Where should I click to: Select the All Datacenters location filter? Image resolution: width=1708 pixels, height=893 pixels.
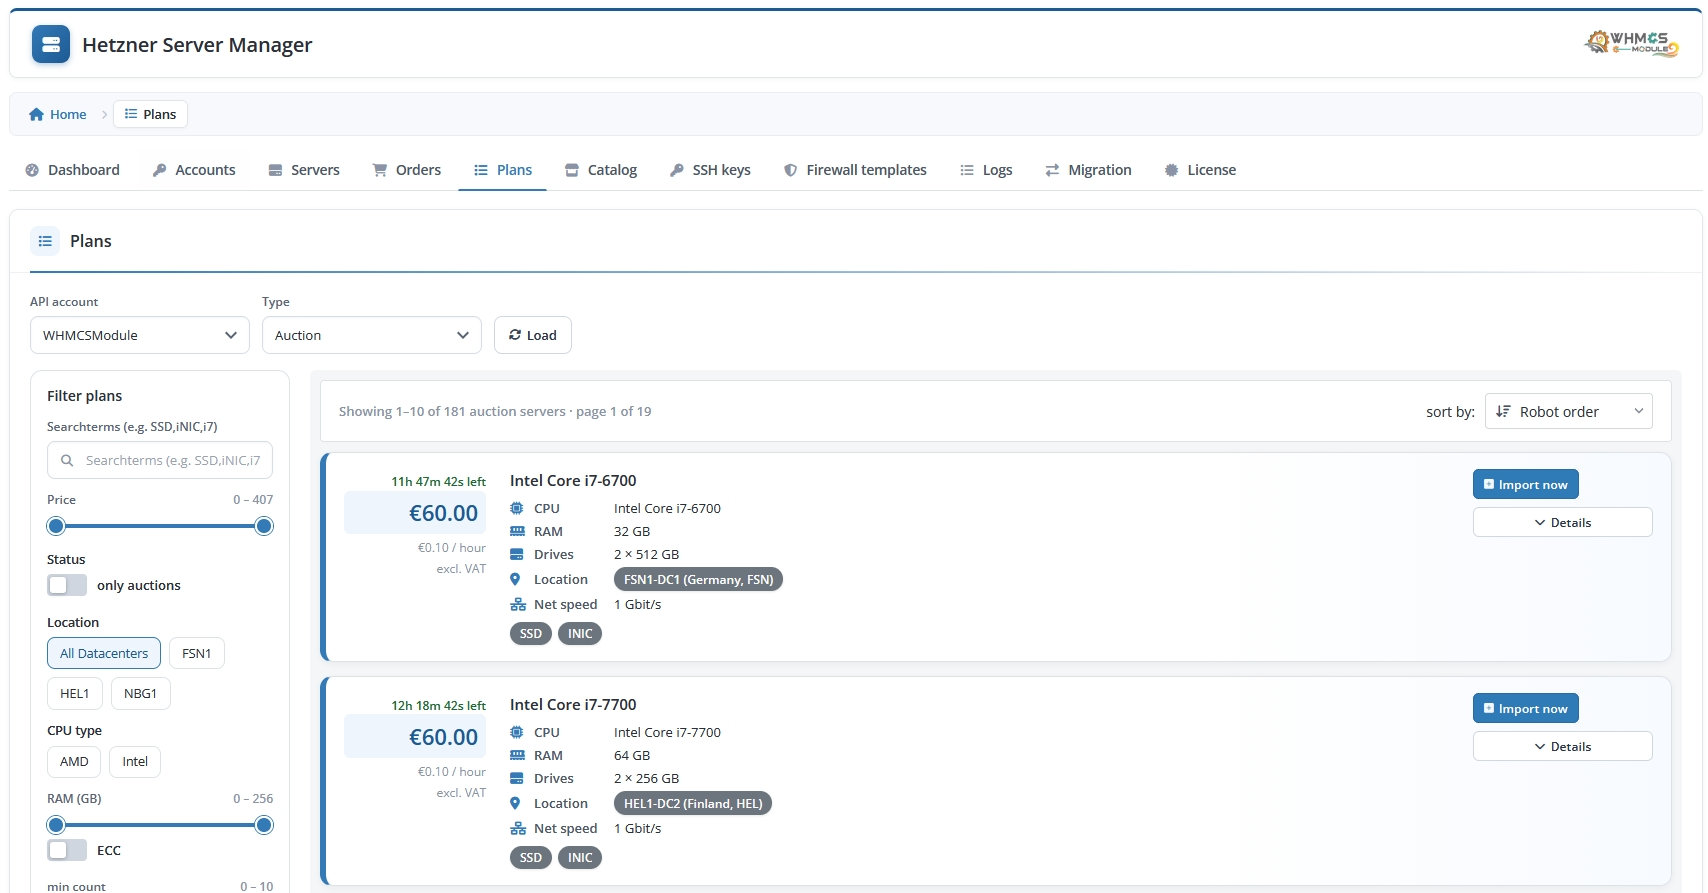click(x=104, y=653)
